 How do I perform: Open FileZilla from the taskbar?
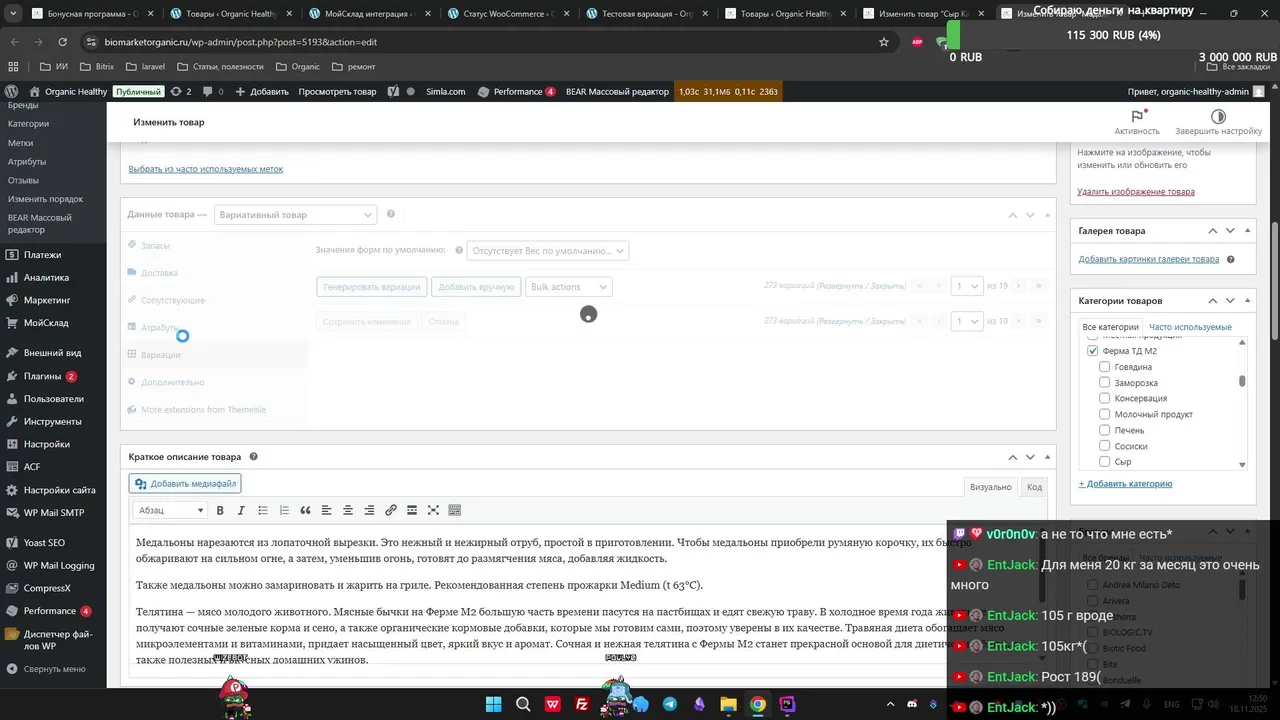(x=582, y=704)
